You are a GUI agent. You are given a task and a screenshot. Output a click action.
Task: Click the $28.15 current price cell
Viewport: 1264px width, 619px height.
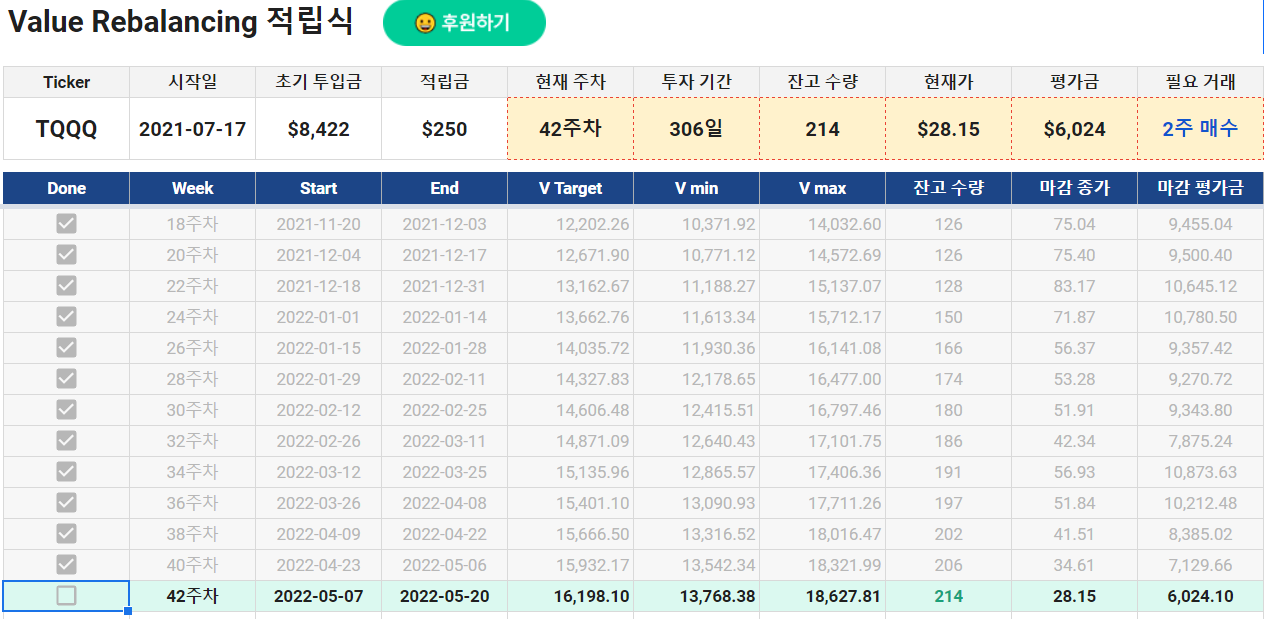[x=948, y=128]
